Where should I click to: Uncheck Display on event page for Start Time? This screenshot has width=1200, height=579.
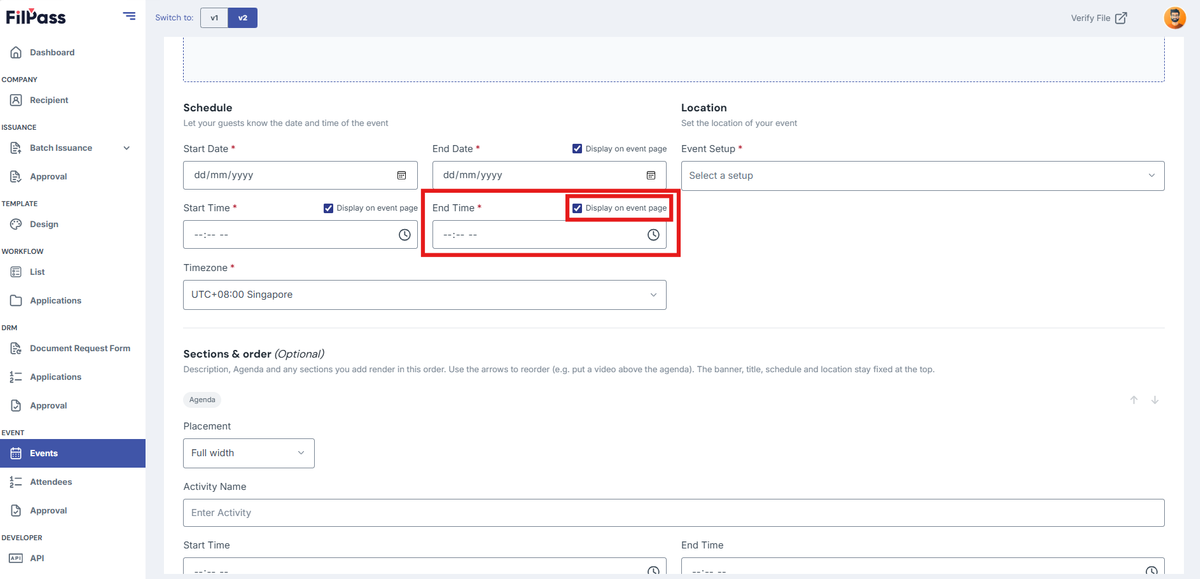(x=328, y=208)
